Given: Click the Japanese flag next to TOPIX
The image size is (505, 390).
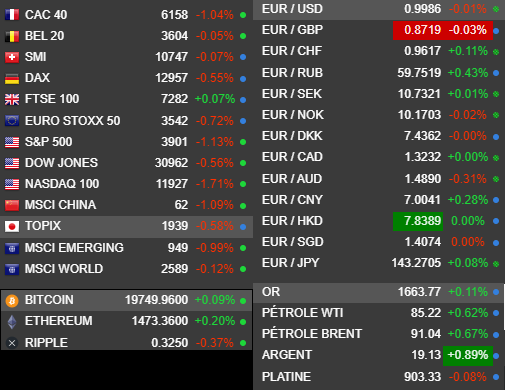Looking at the screenshot, I should click(x=12, y=226).
